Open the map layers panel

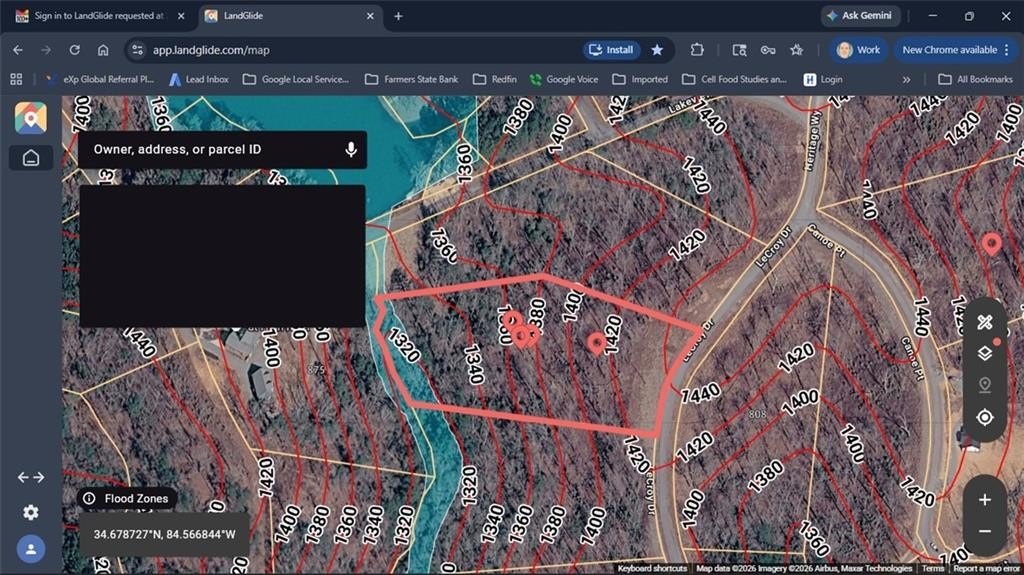tap(984, 353)
